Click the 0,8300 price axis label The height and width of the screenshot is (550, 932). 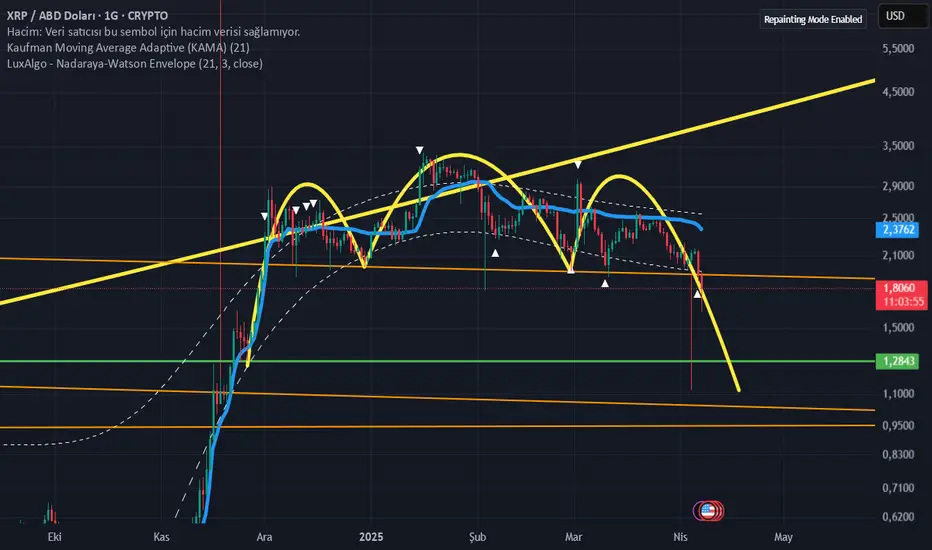coord(898,455)
